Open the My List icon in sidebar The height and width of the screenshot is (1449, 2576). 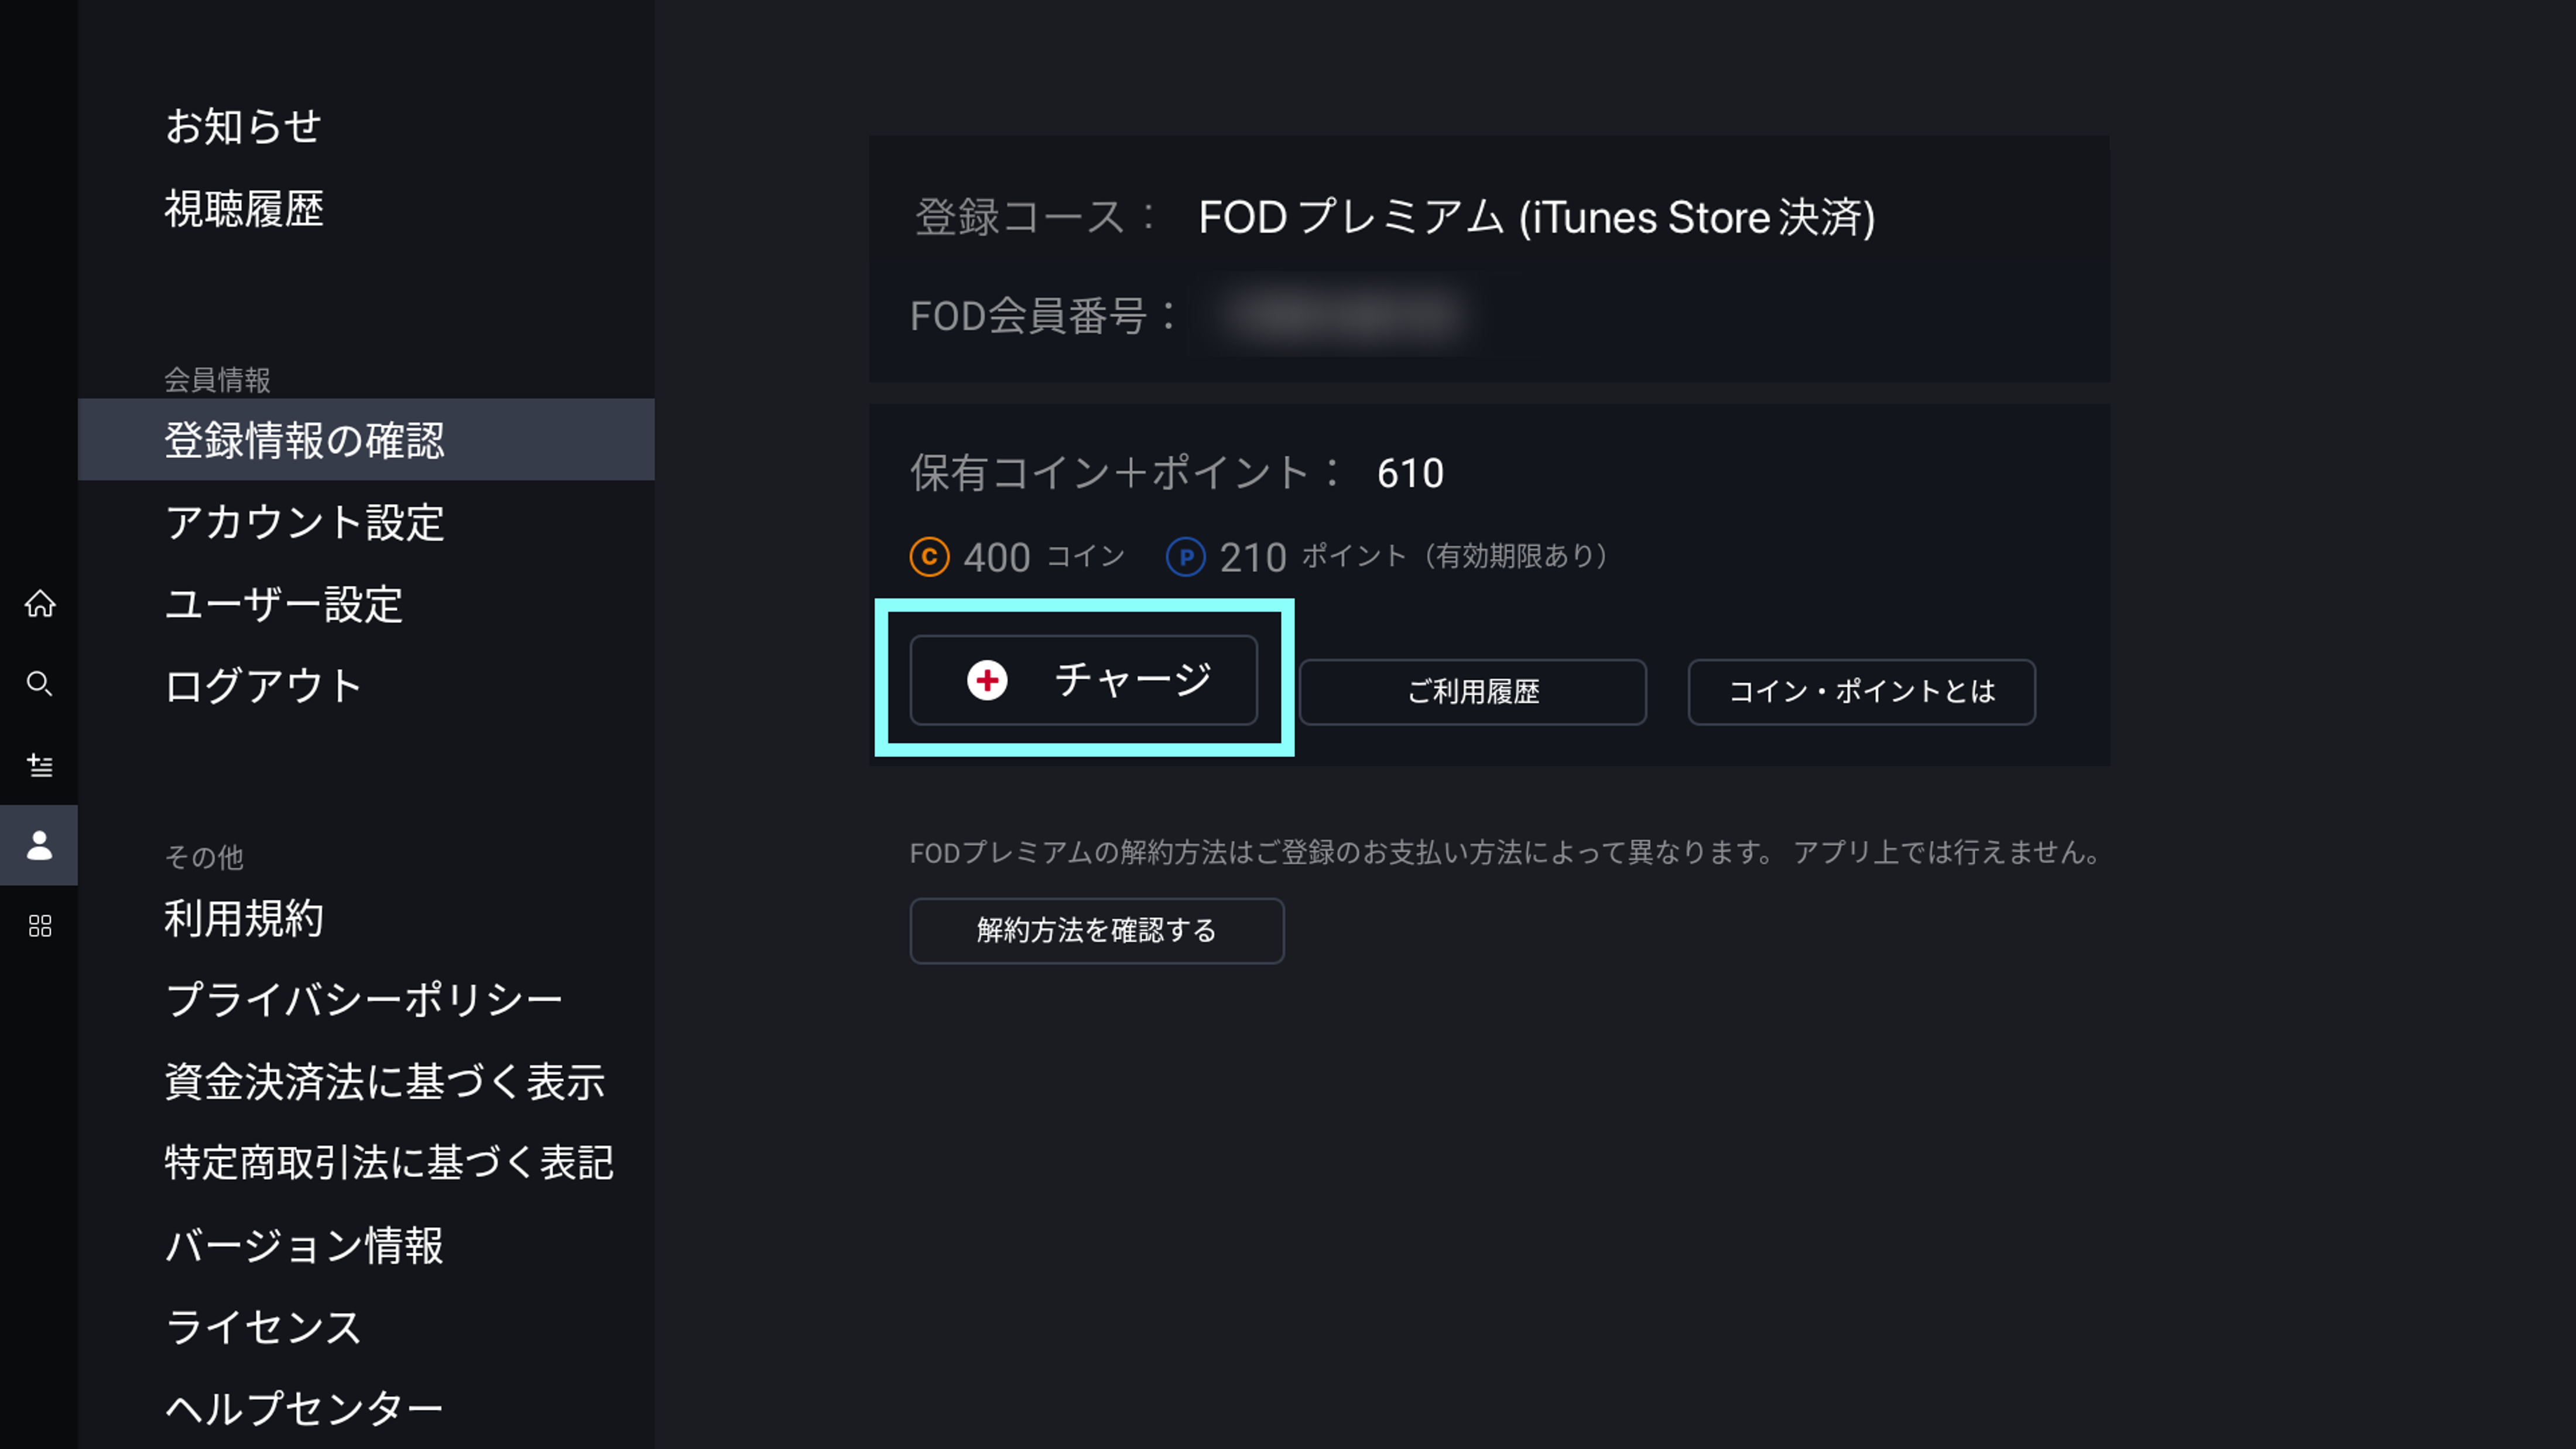click(x=40, y=765)
